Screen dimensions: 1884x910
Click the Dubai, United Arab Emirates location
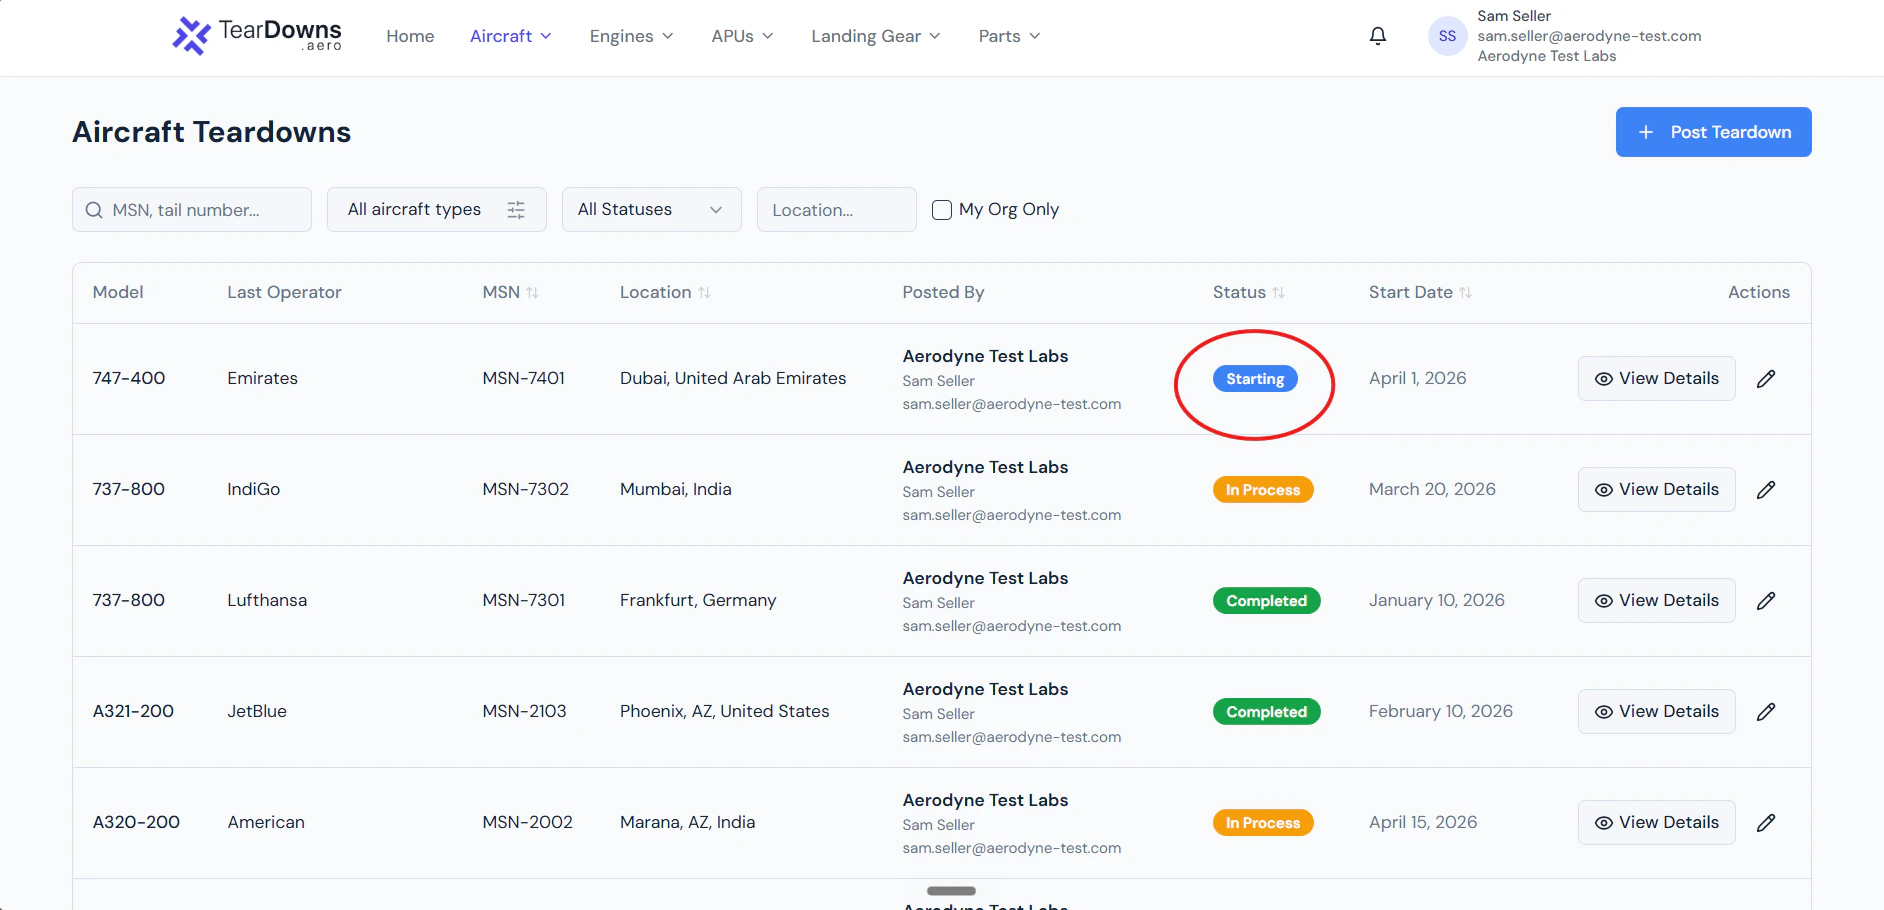(733, 379)
